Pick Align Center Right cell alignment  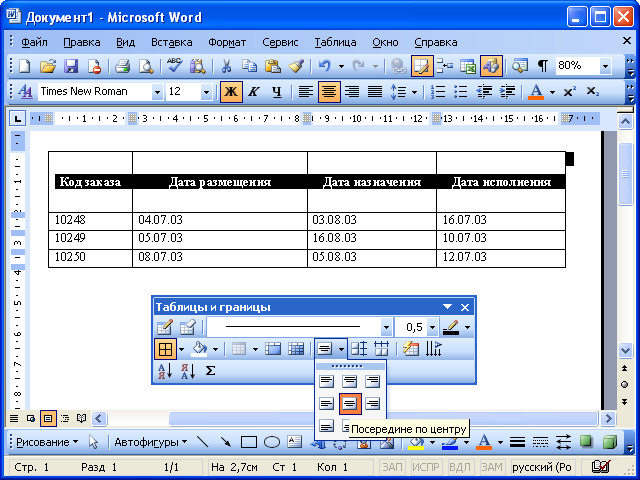[x=373, y=404]
